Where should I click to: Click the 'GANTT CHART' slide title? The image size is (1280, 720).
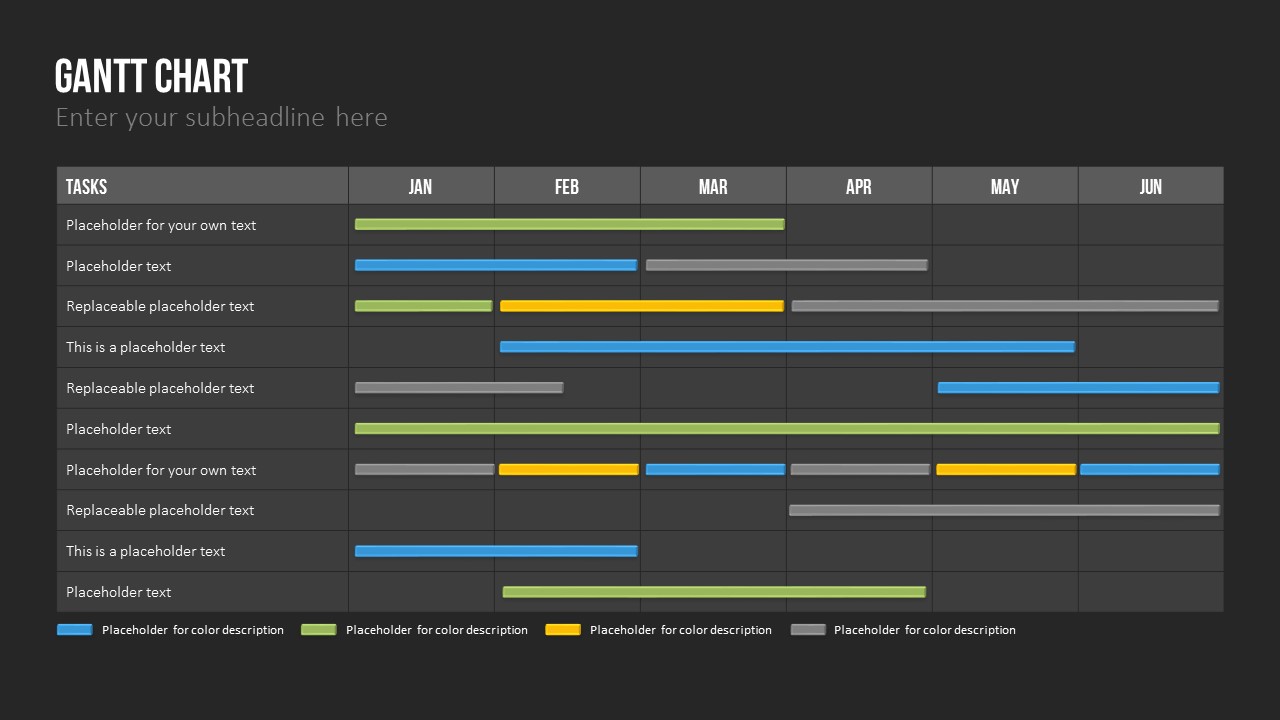151,77
